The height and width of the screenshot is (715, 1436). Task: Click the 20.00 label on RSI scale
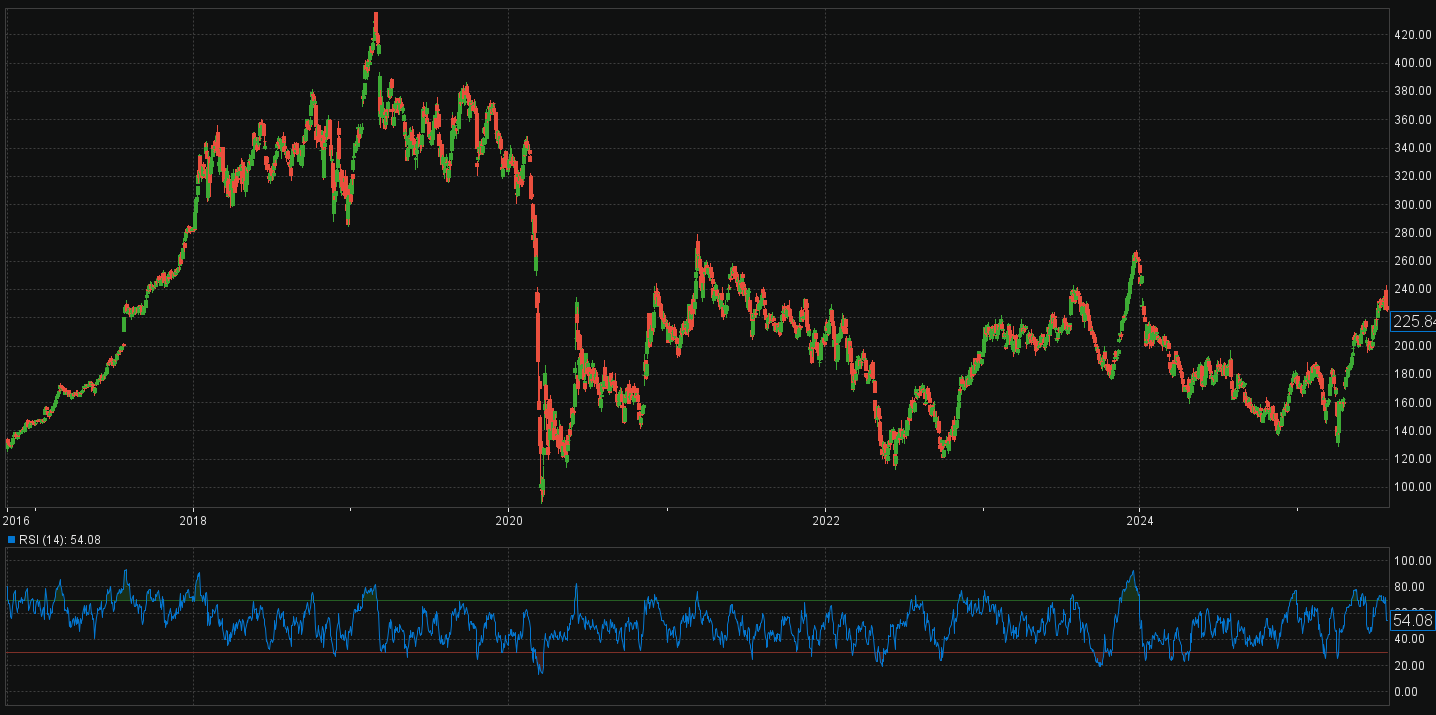coord(1410,666)
